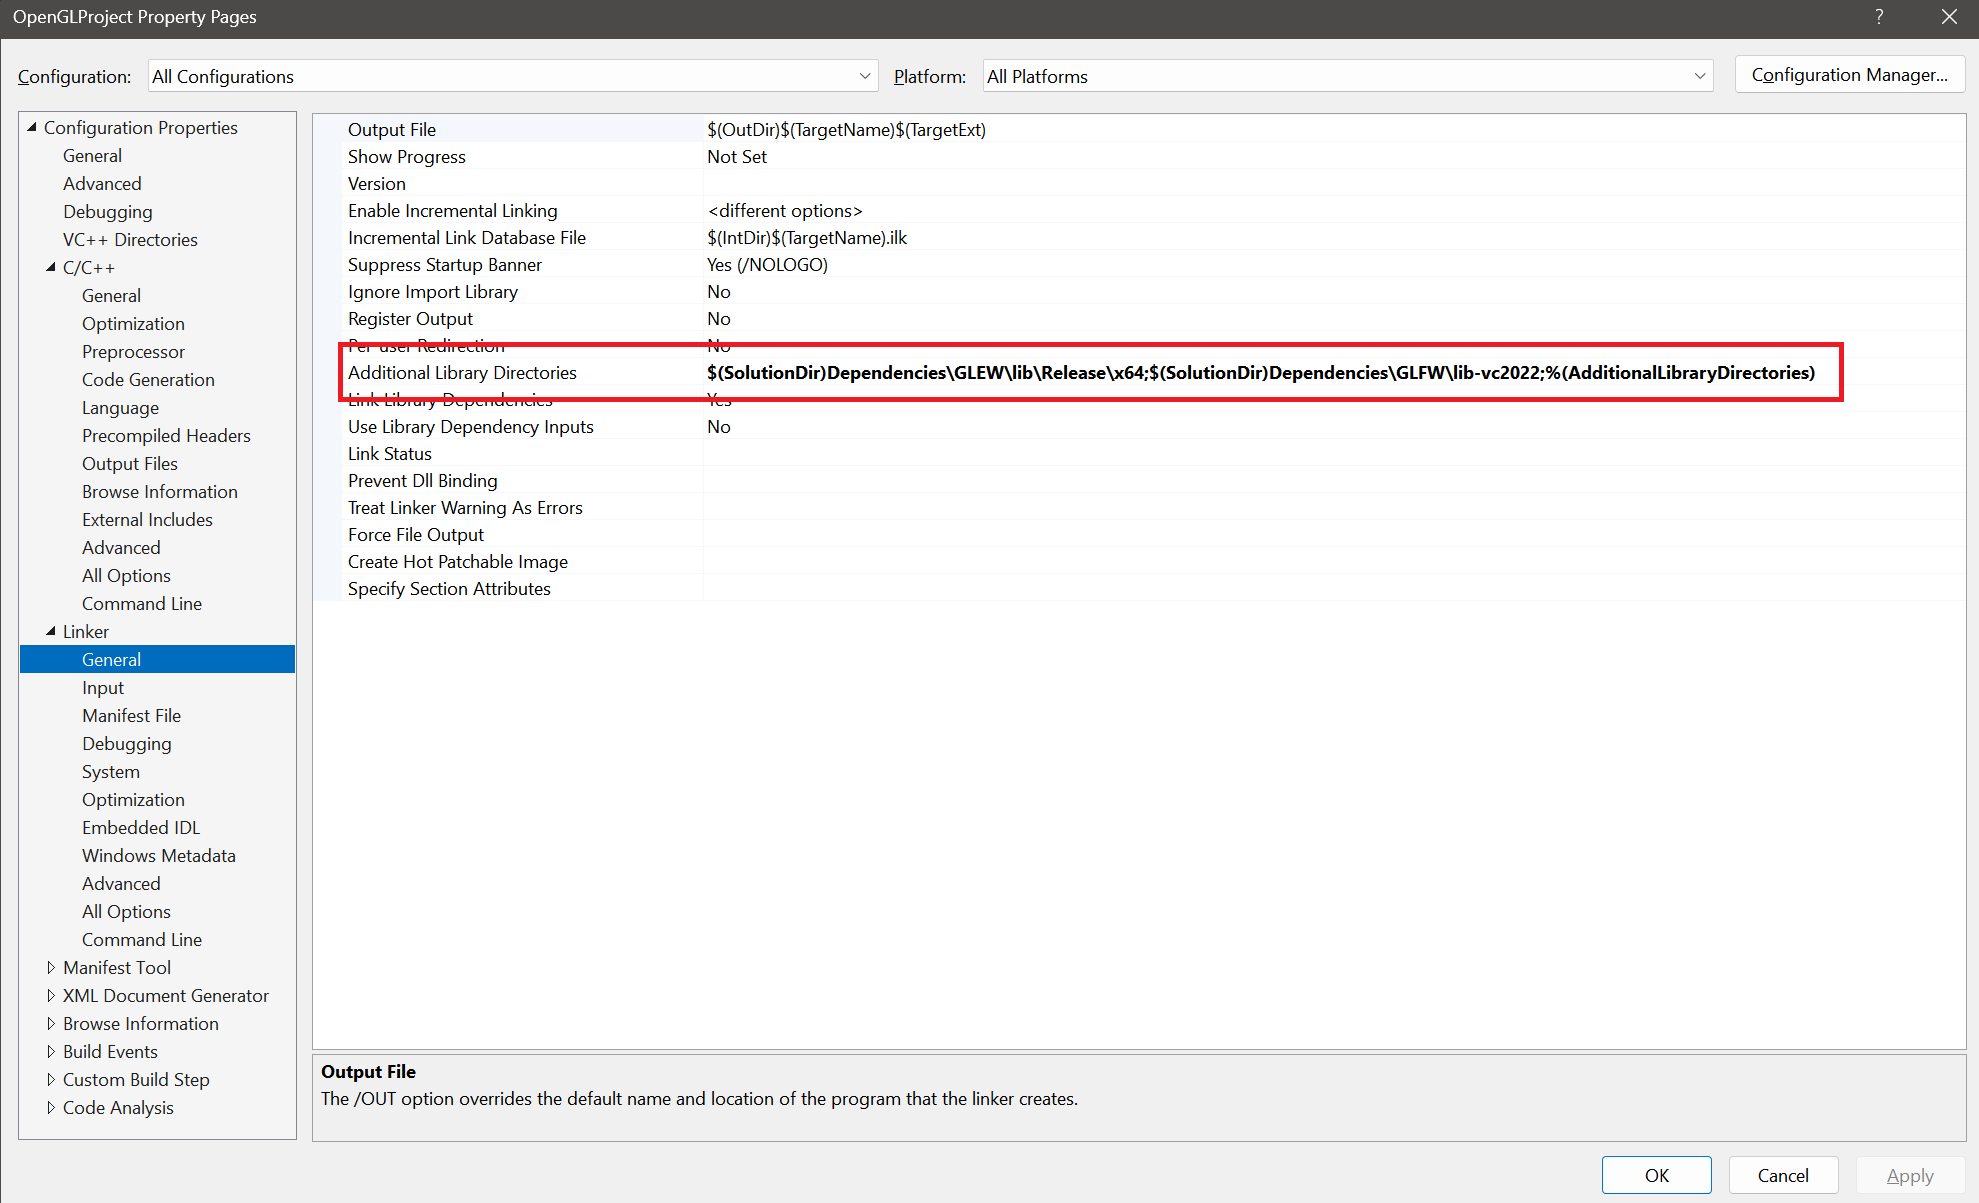1979x1203 pixels.
Task: Collapse the C/C++ tree node
Action: click(51, 267)
